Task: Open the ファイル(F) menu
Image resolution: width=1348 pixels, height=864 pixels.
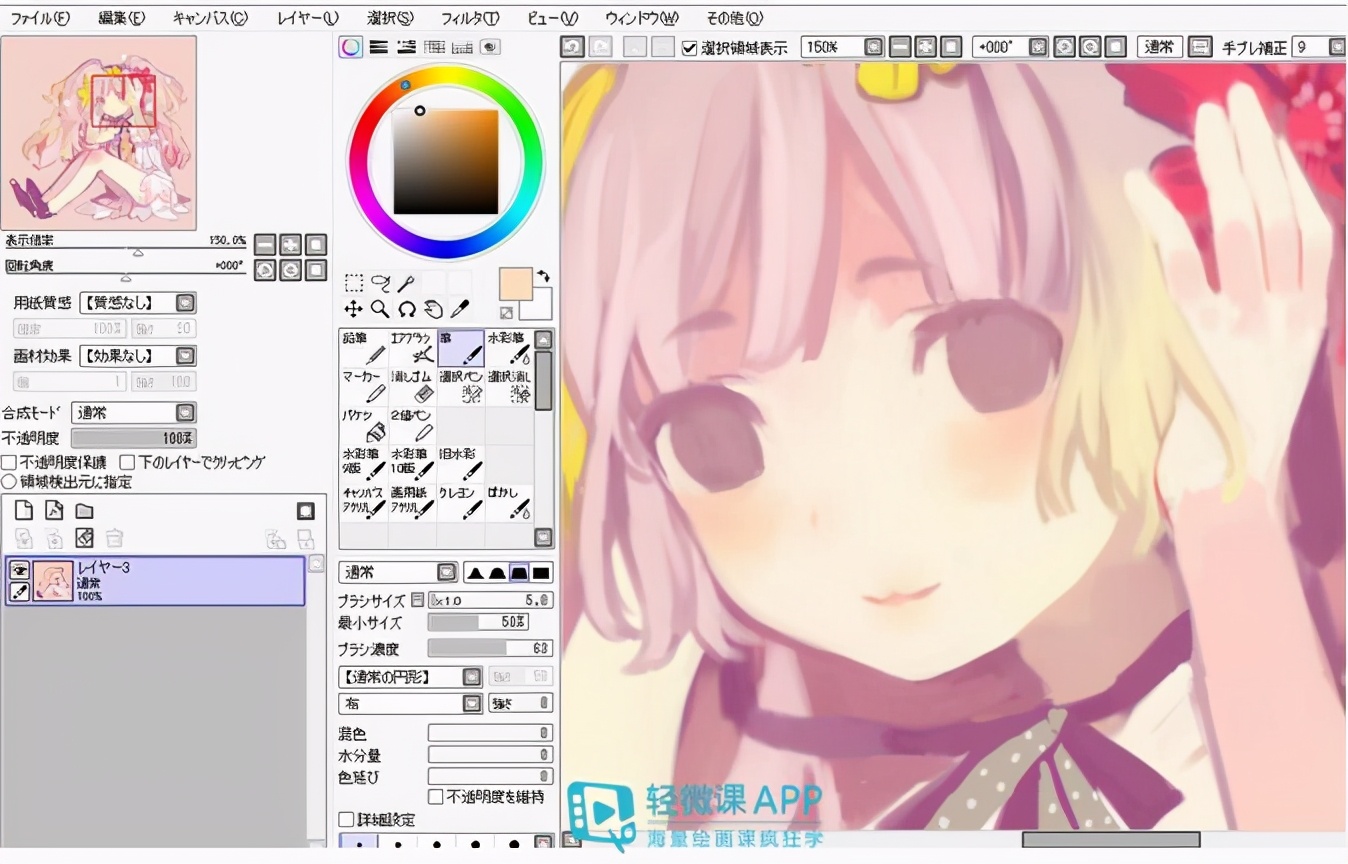Action: (x=40, y=18)
